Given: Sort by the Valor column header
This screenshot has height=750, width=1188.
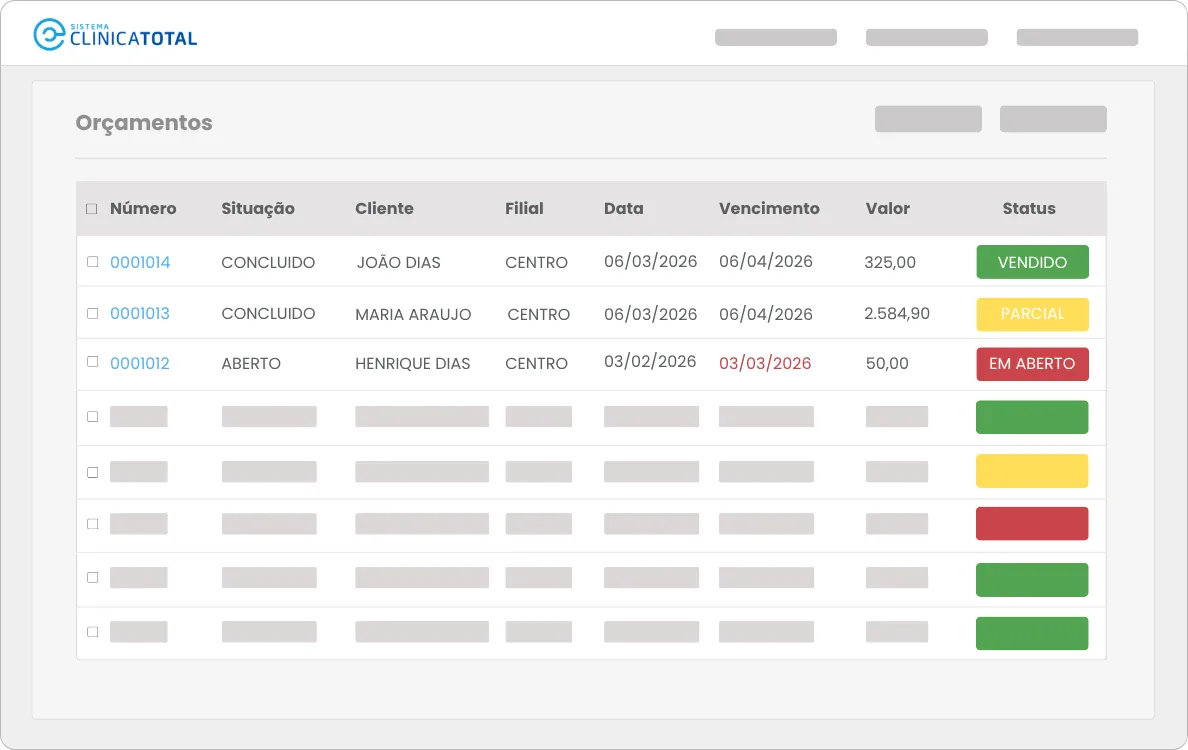Looking at the screenshot, I should [887, 208].
